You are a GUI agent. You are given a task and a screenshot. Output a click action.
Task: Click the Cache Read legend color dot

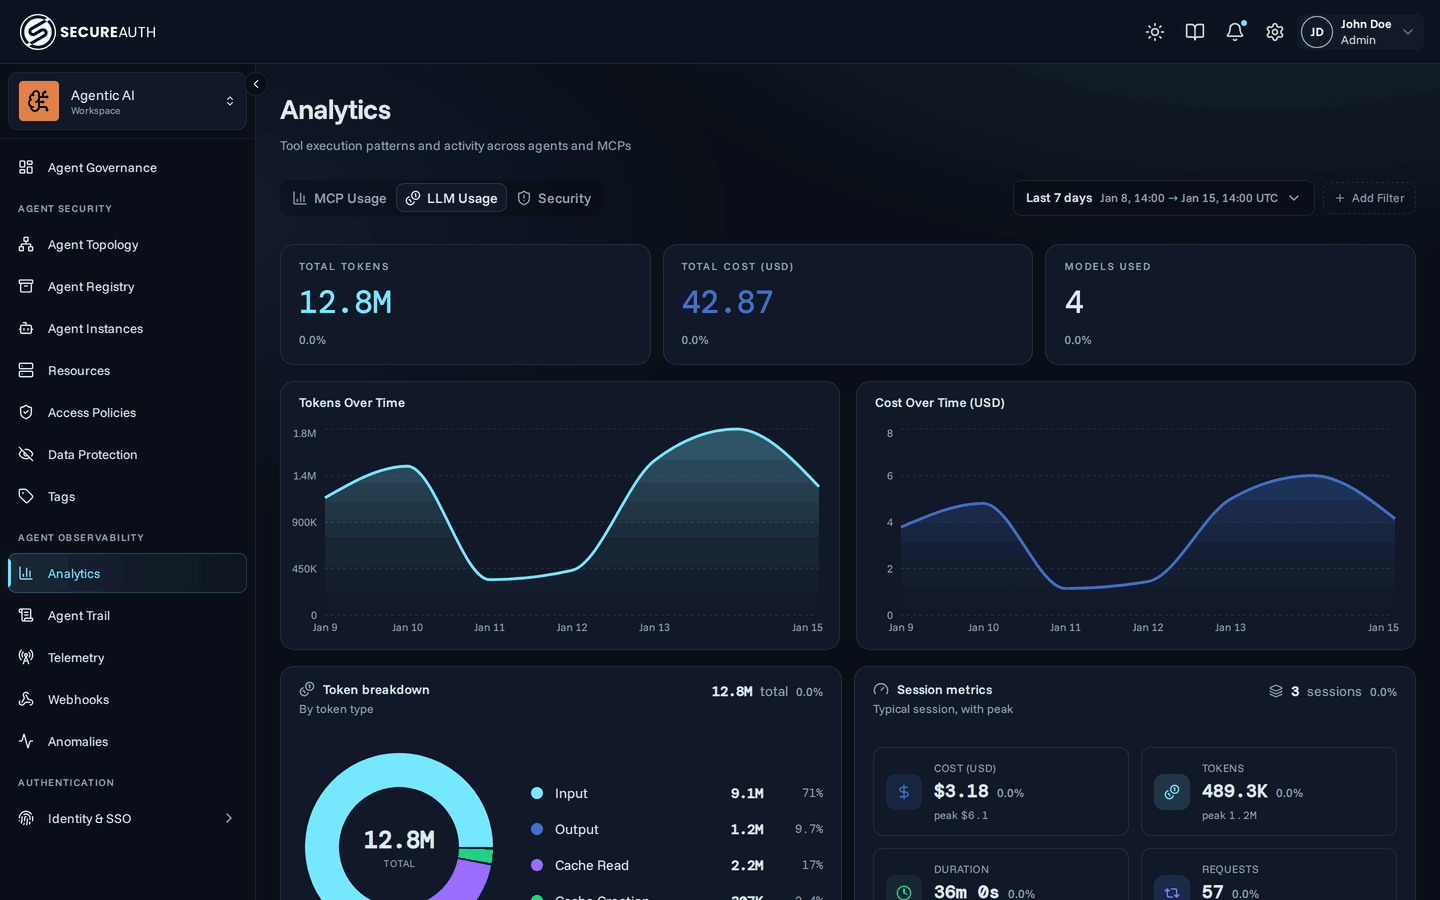537,865
